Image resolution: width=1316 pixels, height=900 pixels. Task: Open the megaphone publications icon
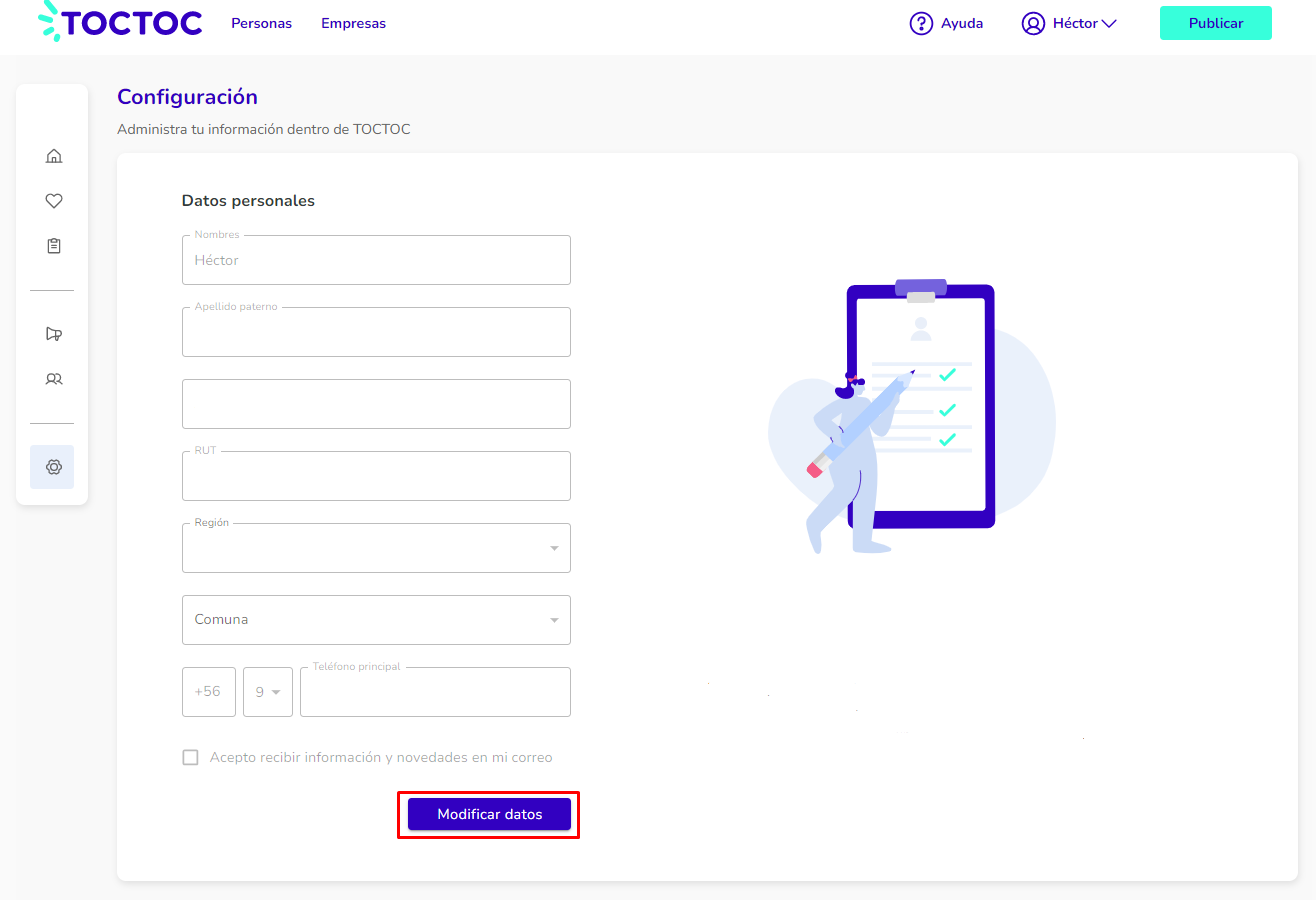pos(54,334)
